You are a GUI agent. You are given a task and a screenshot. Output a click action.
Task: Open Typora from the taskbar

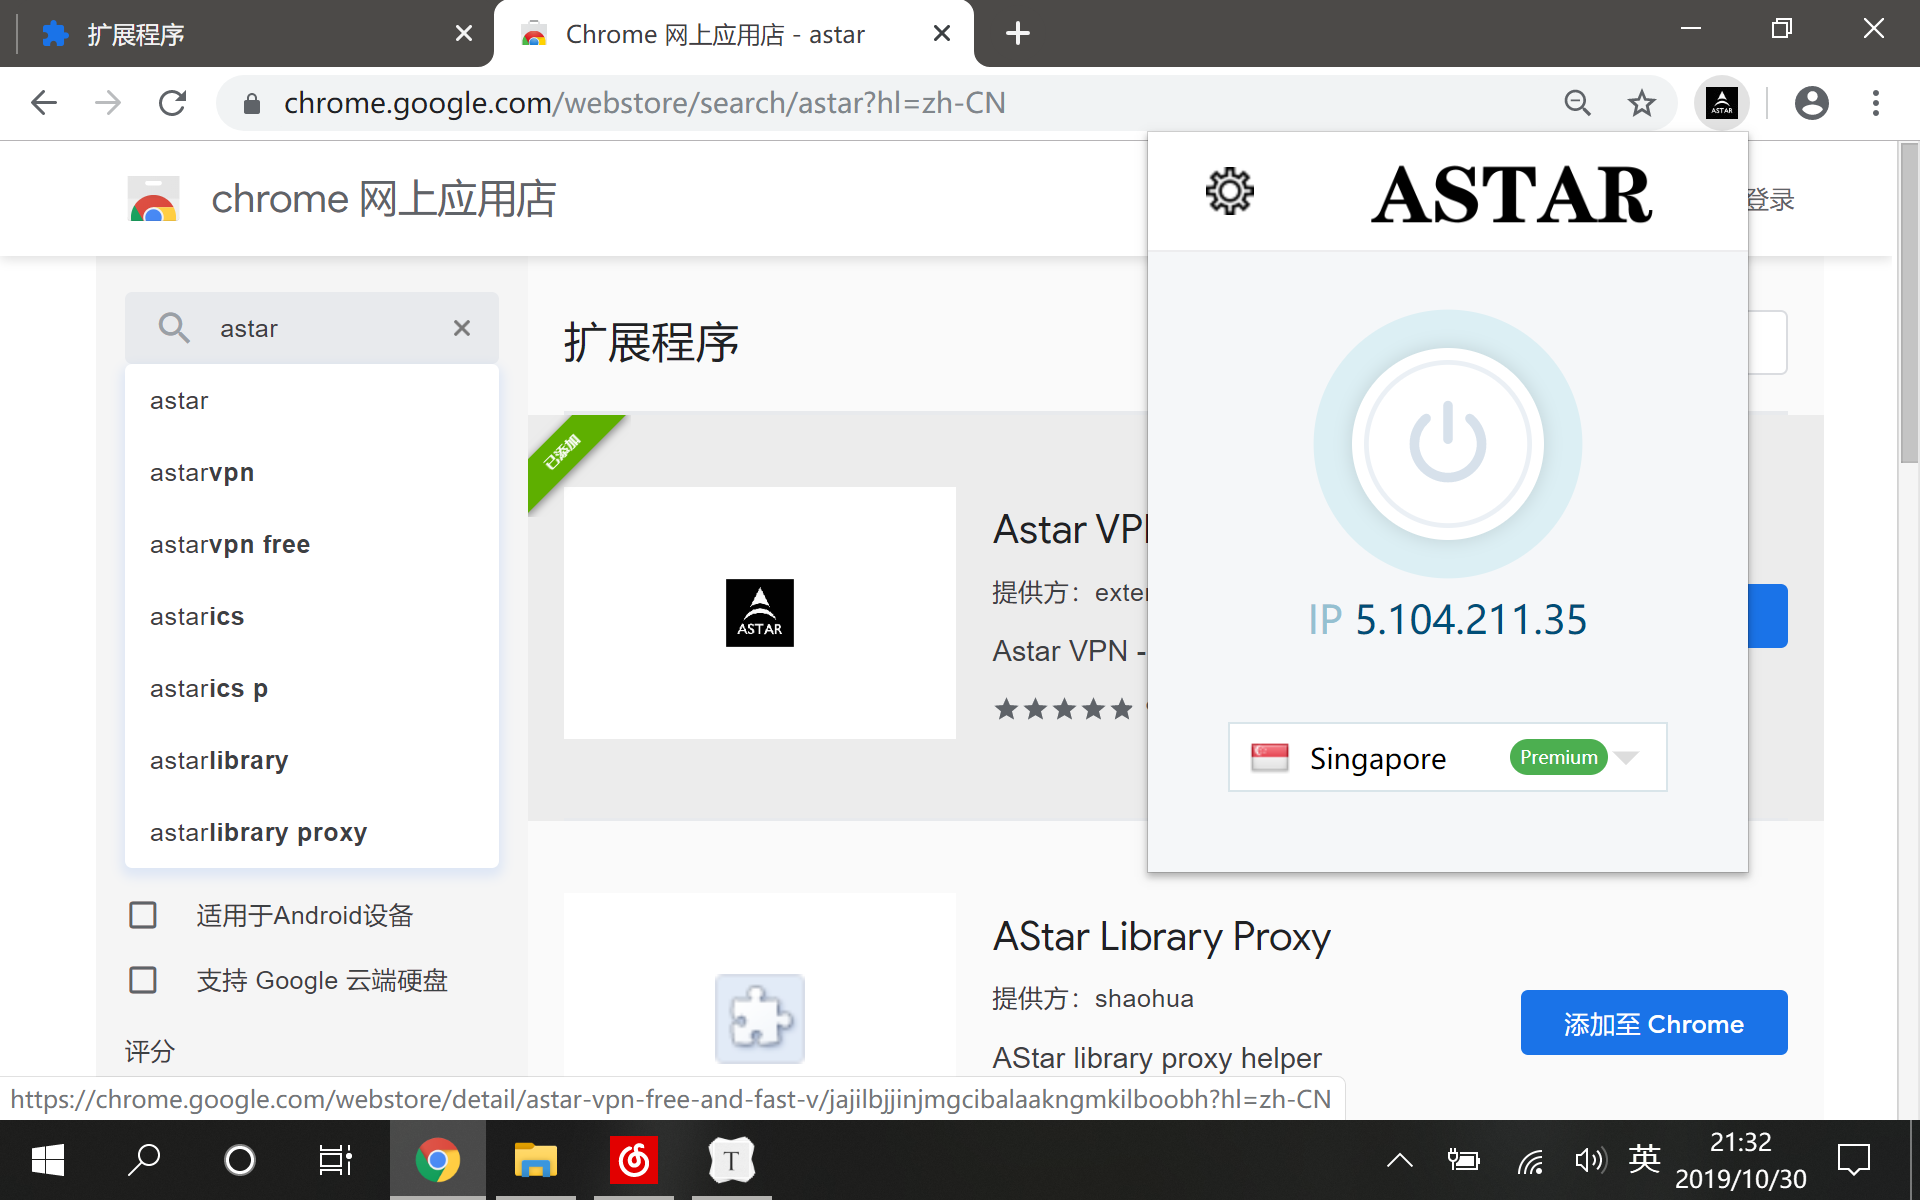tap(731, 1160)
